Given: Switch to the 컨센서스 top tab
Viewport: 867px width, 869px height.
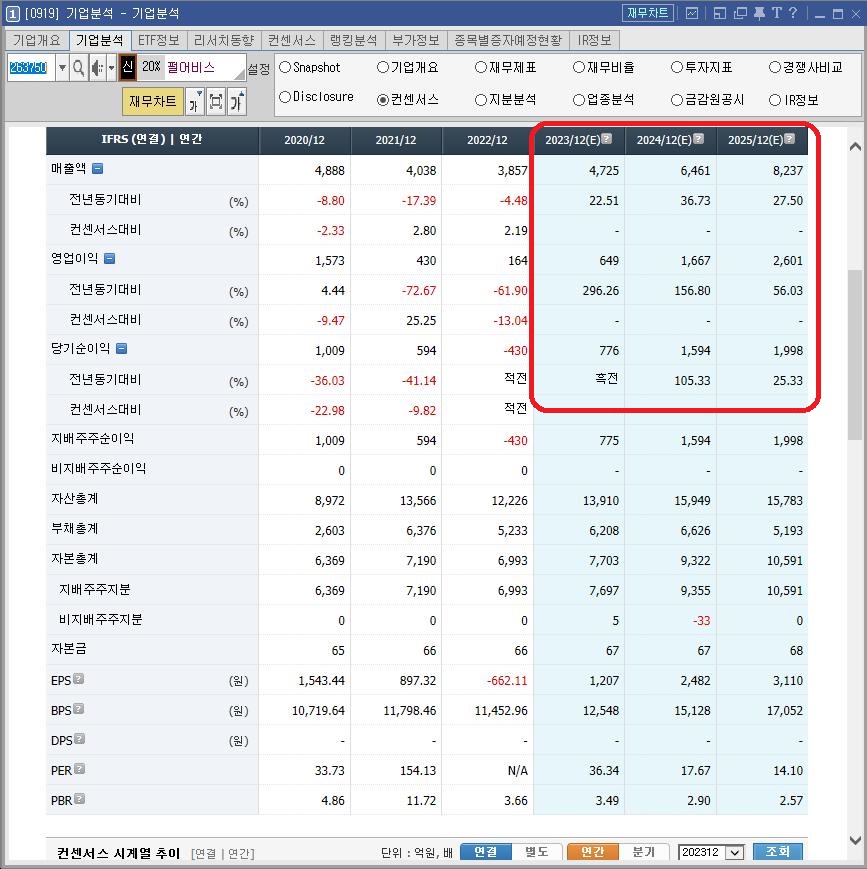Looking at the screenshot, I should (292, 40).
